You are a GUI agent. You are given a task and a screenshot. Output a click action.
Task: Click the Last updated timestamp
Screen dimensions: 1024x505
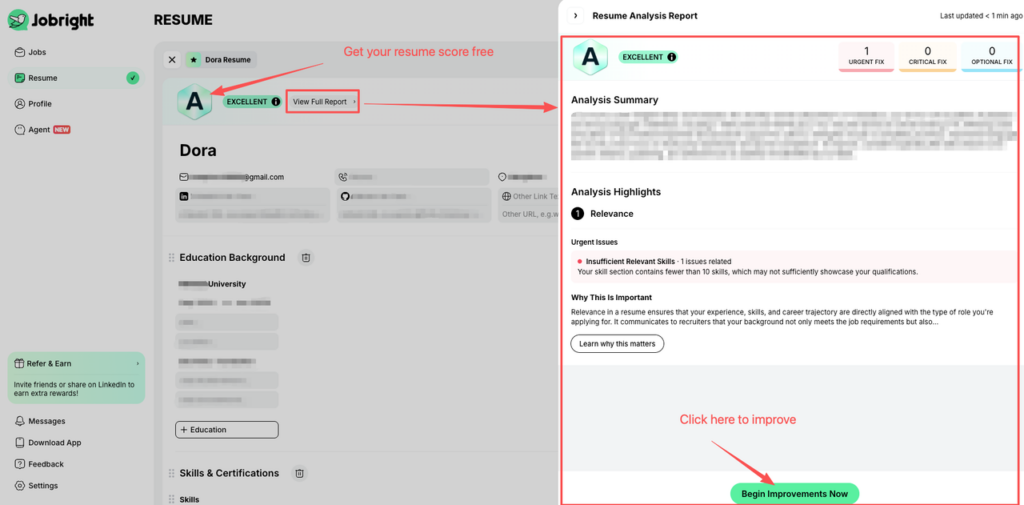tap(981, 16)
